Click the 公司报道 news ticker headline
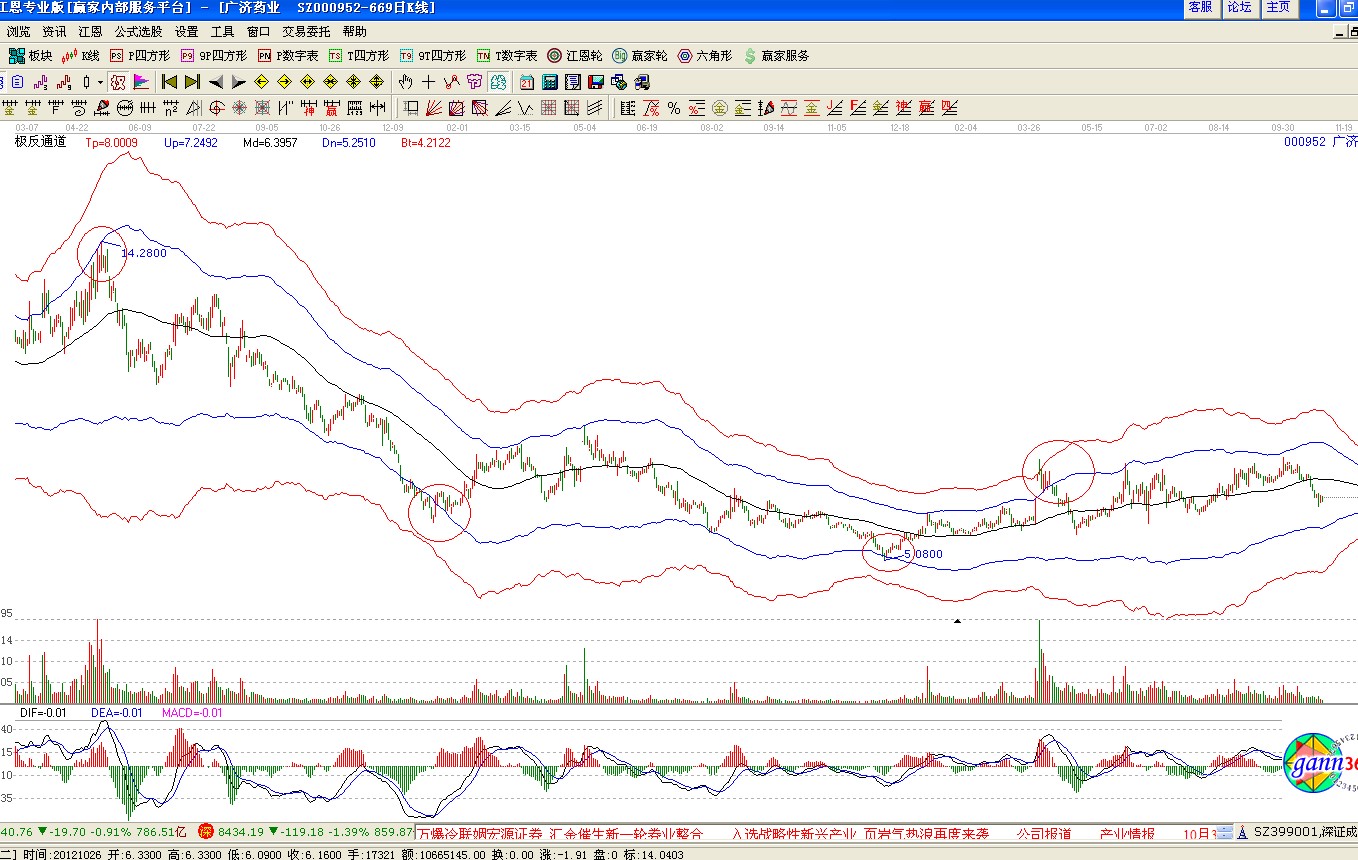The height and width of the screenshot is (860, 1358). pyautogui.click(x=1043, y=833)
